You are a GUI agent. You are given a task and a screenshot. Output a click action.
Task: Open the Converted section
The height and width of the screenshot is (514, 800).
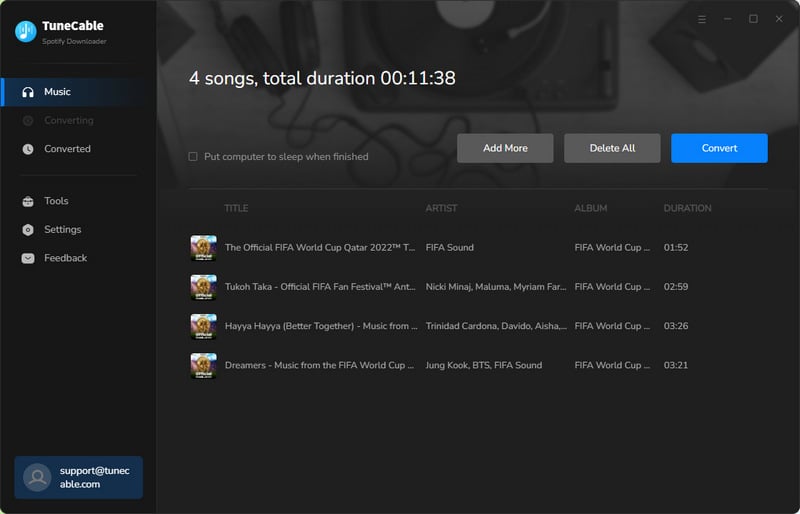tap(79, 149)
